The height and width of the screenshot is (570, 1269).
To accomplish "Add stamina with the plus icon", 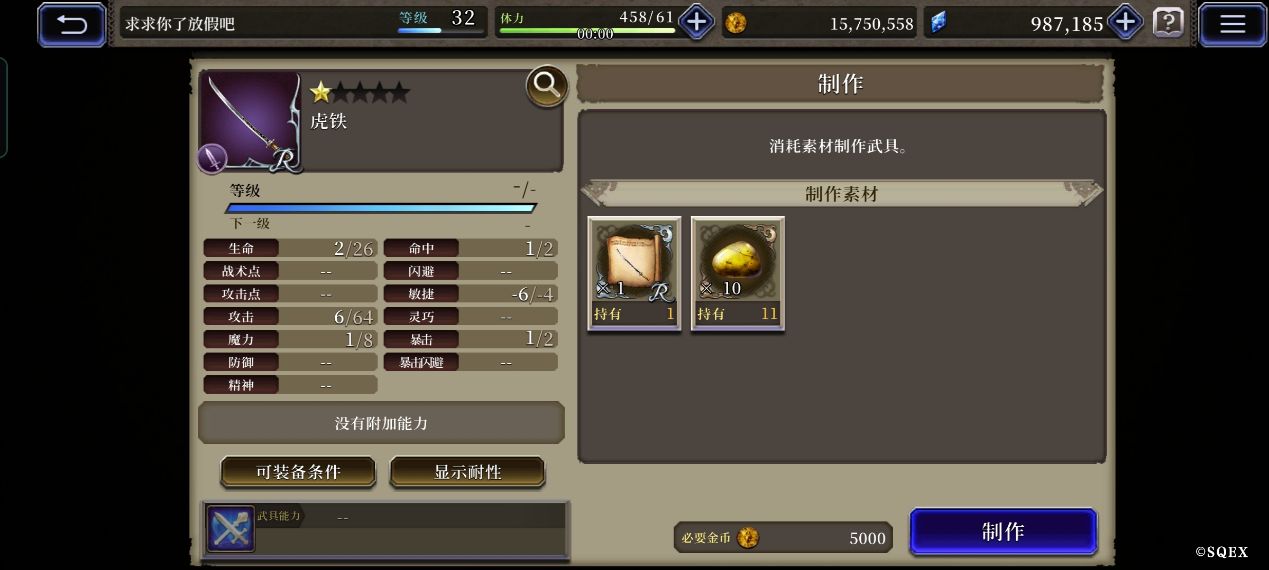I will coord(696,22).
